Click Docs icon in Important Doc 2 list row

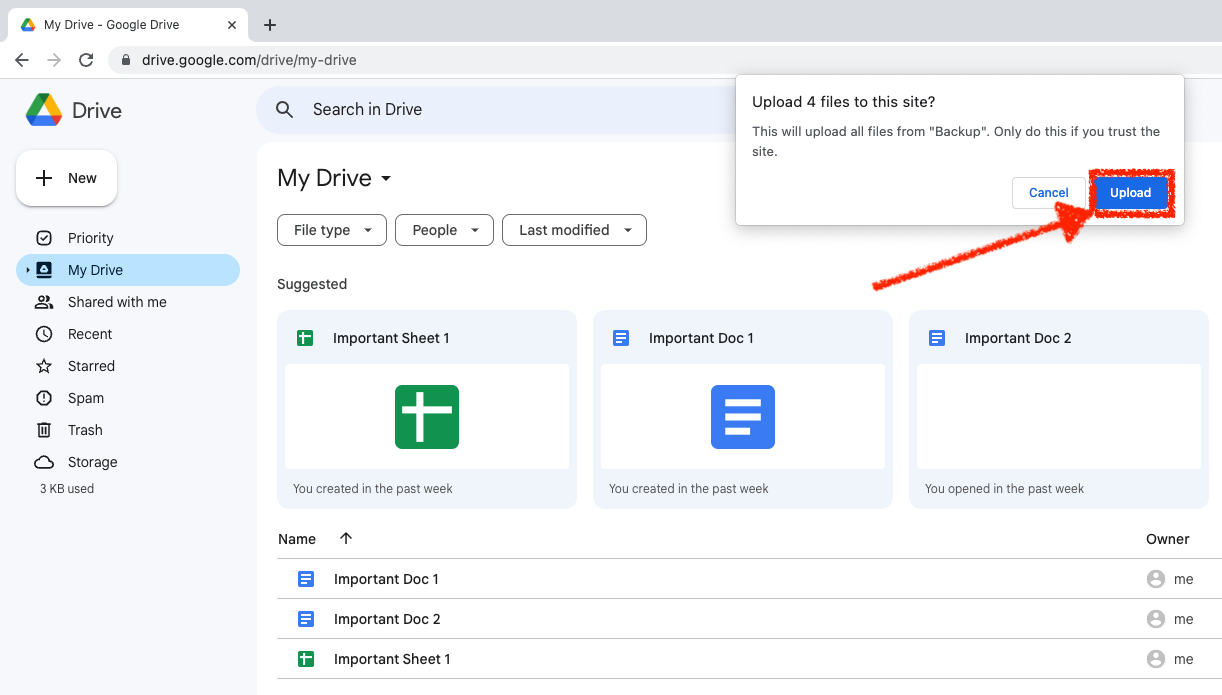pos(306,619)
